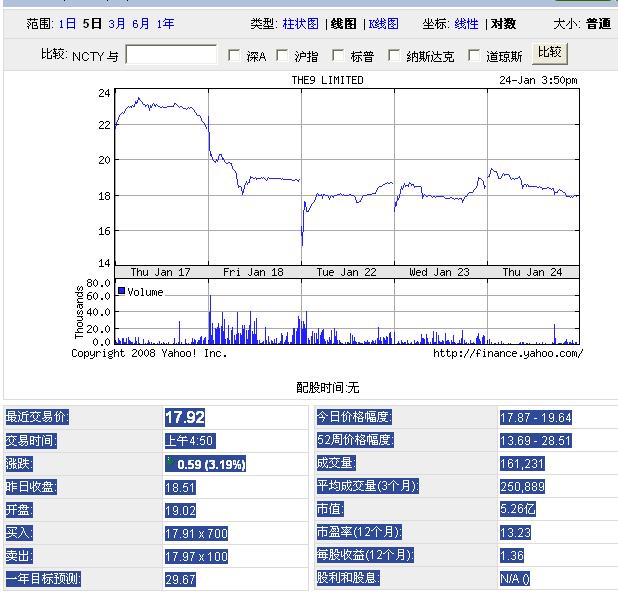Click the 比较 compare button
The width and height of the screenshot is (618, 600).
(550, 53)
